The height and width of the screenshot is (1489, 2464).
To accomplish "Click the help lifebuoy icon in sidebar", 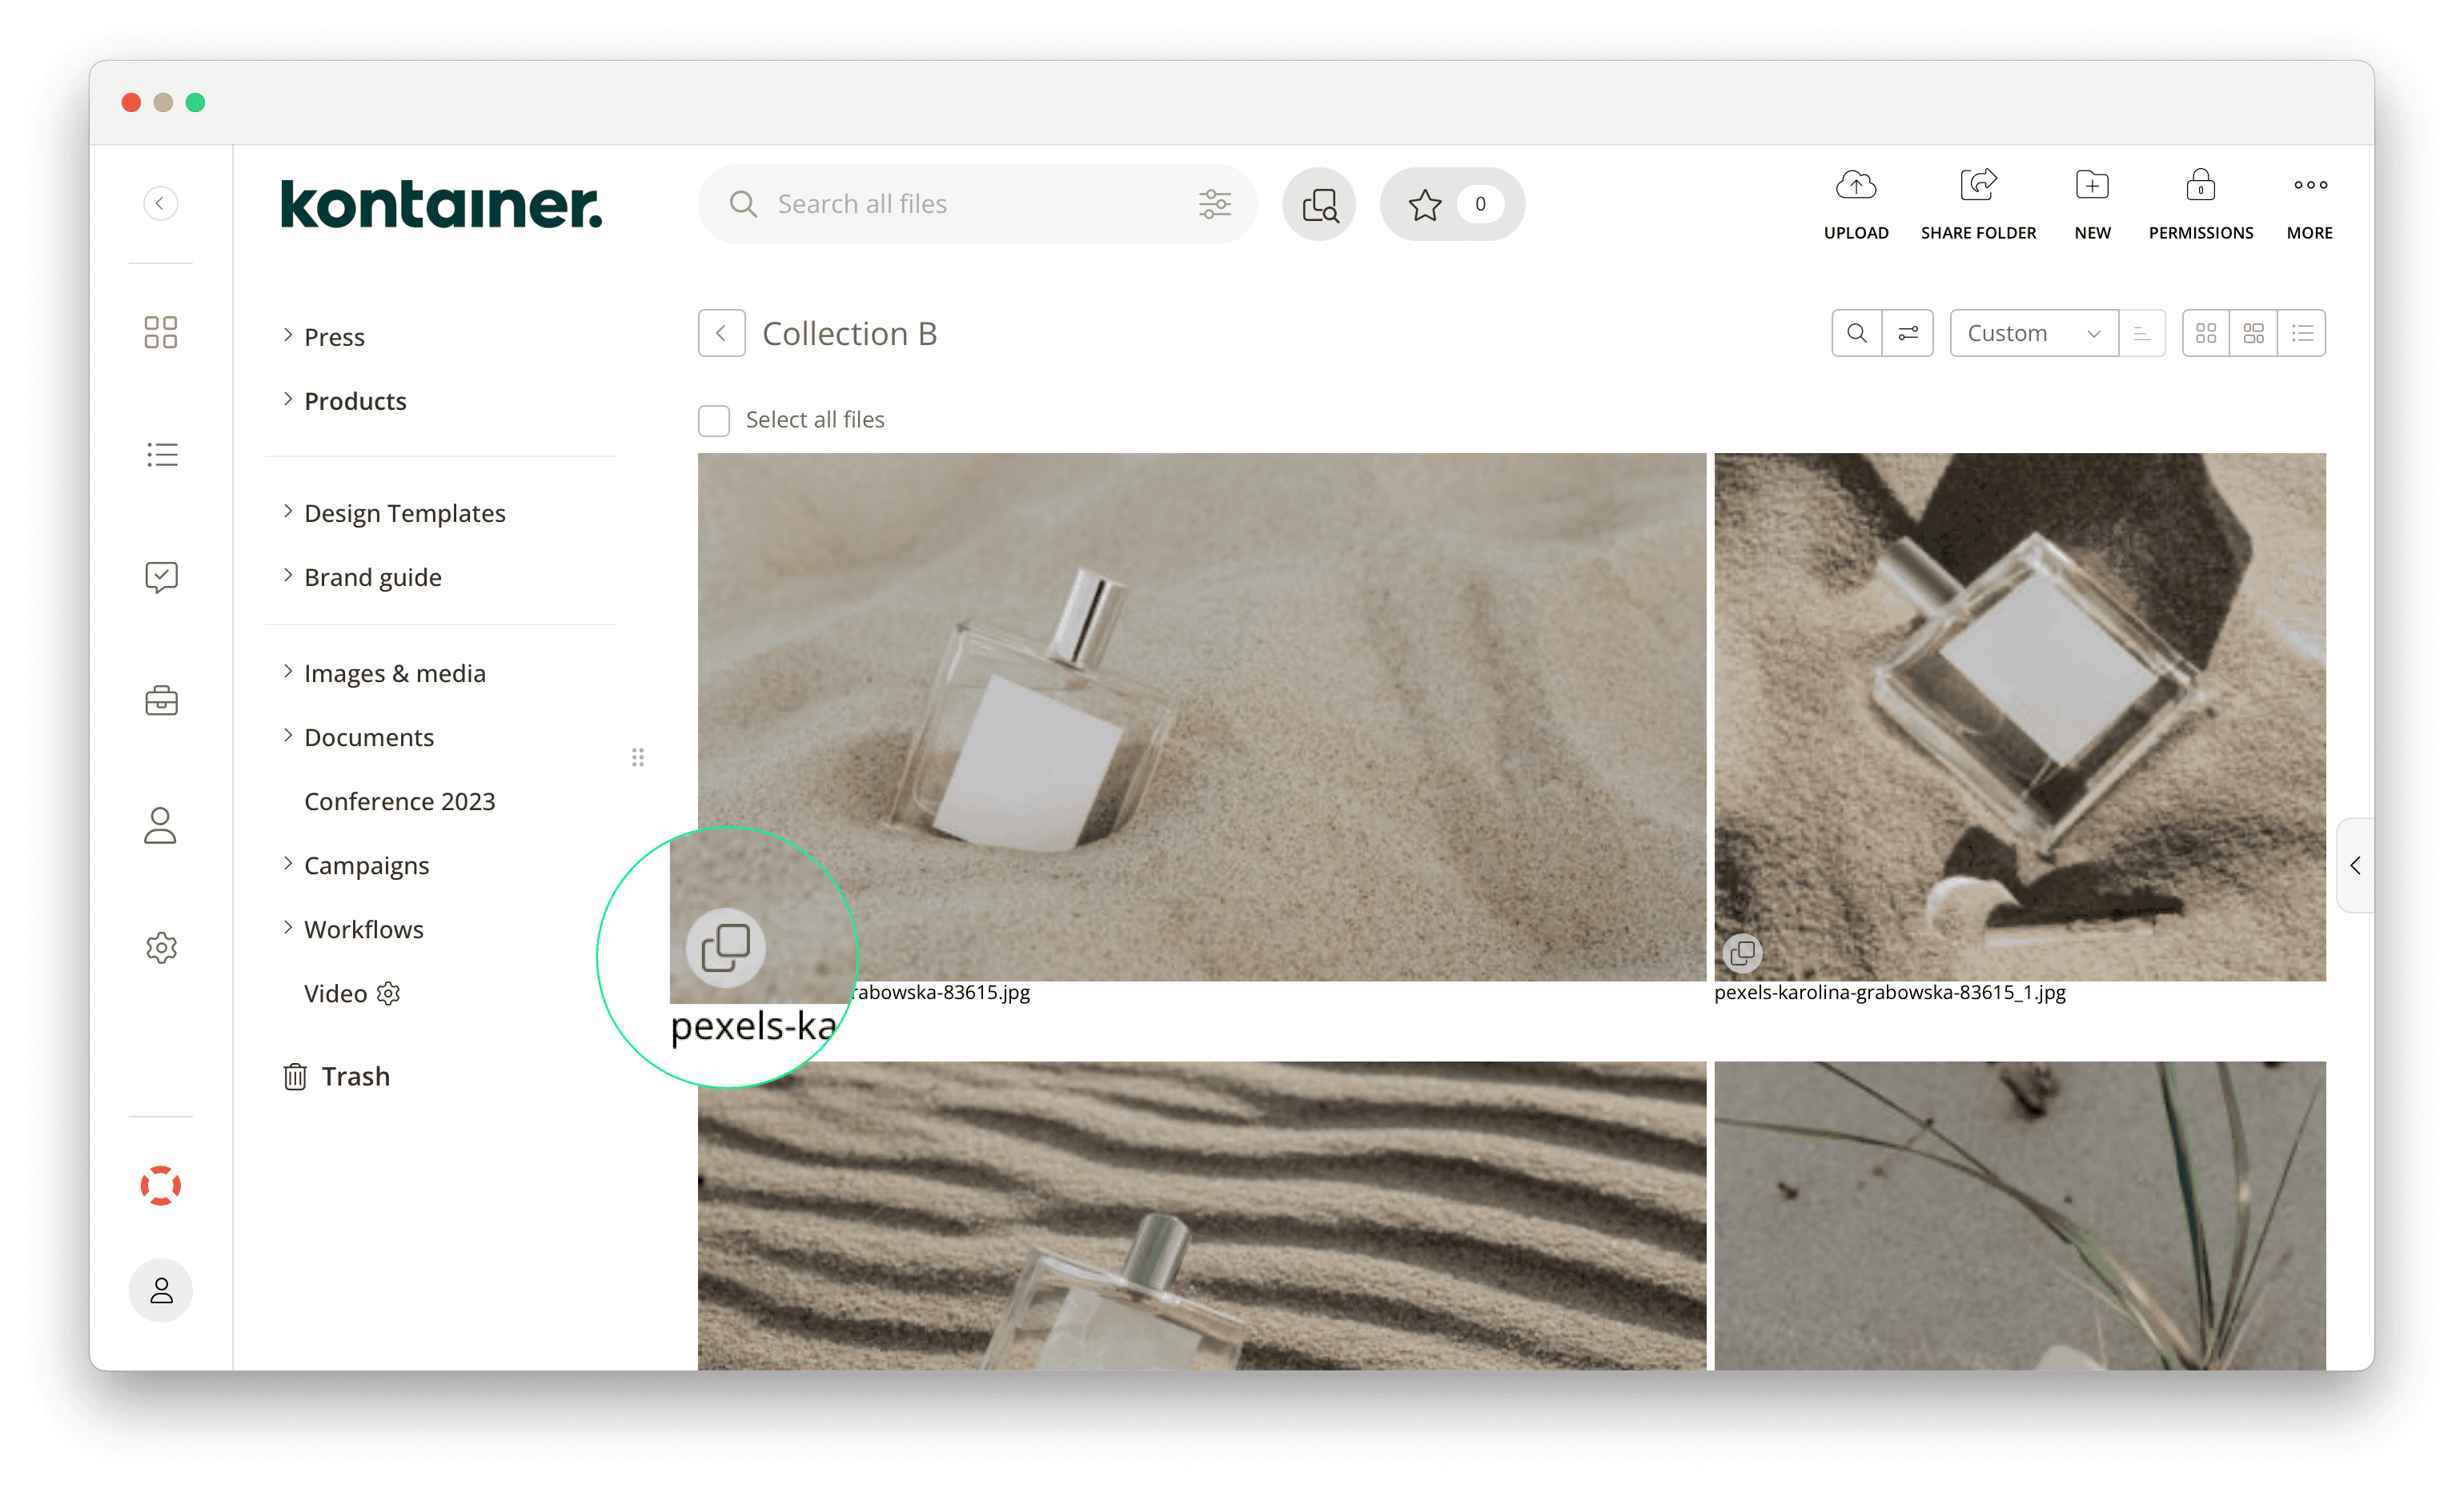I will 161,1186.
